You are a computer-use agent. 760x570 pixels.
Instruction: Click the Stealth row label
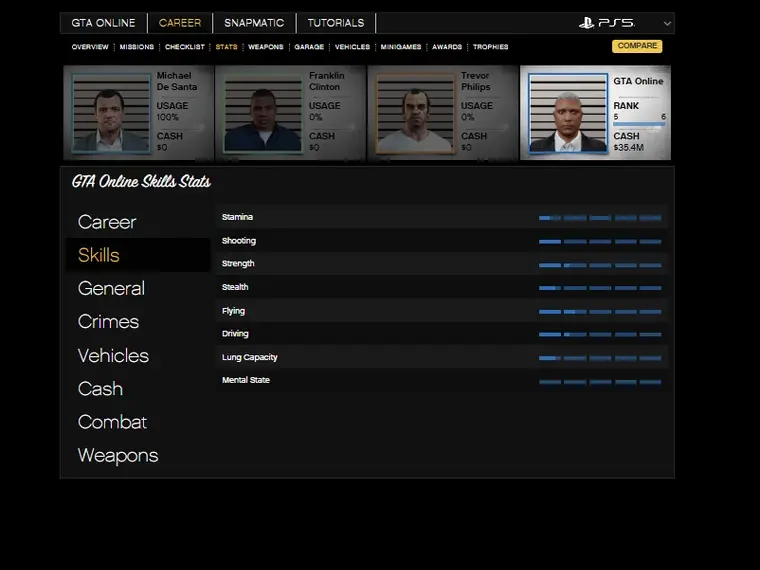[235, 287]
